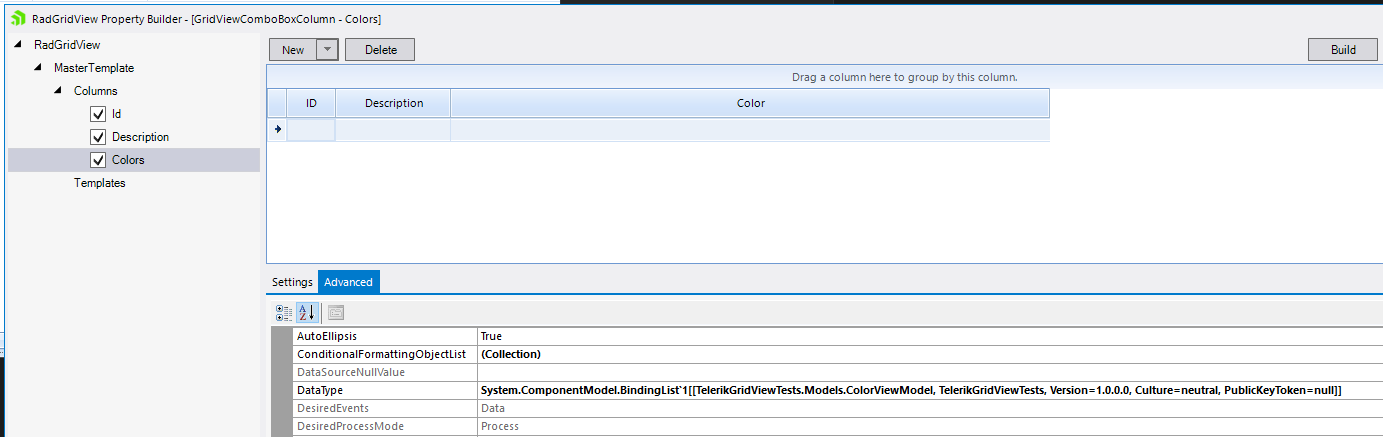This screenshot has height=437, width=1383.
Task: Open the New button dropdown arrow
Action: pyautogui.click(x=327, y=50)
